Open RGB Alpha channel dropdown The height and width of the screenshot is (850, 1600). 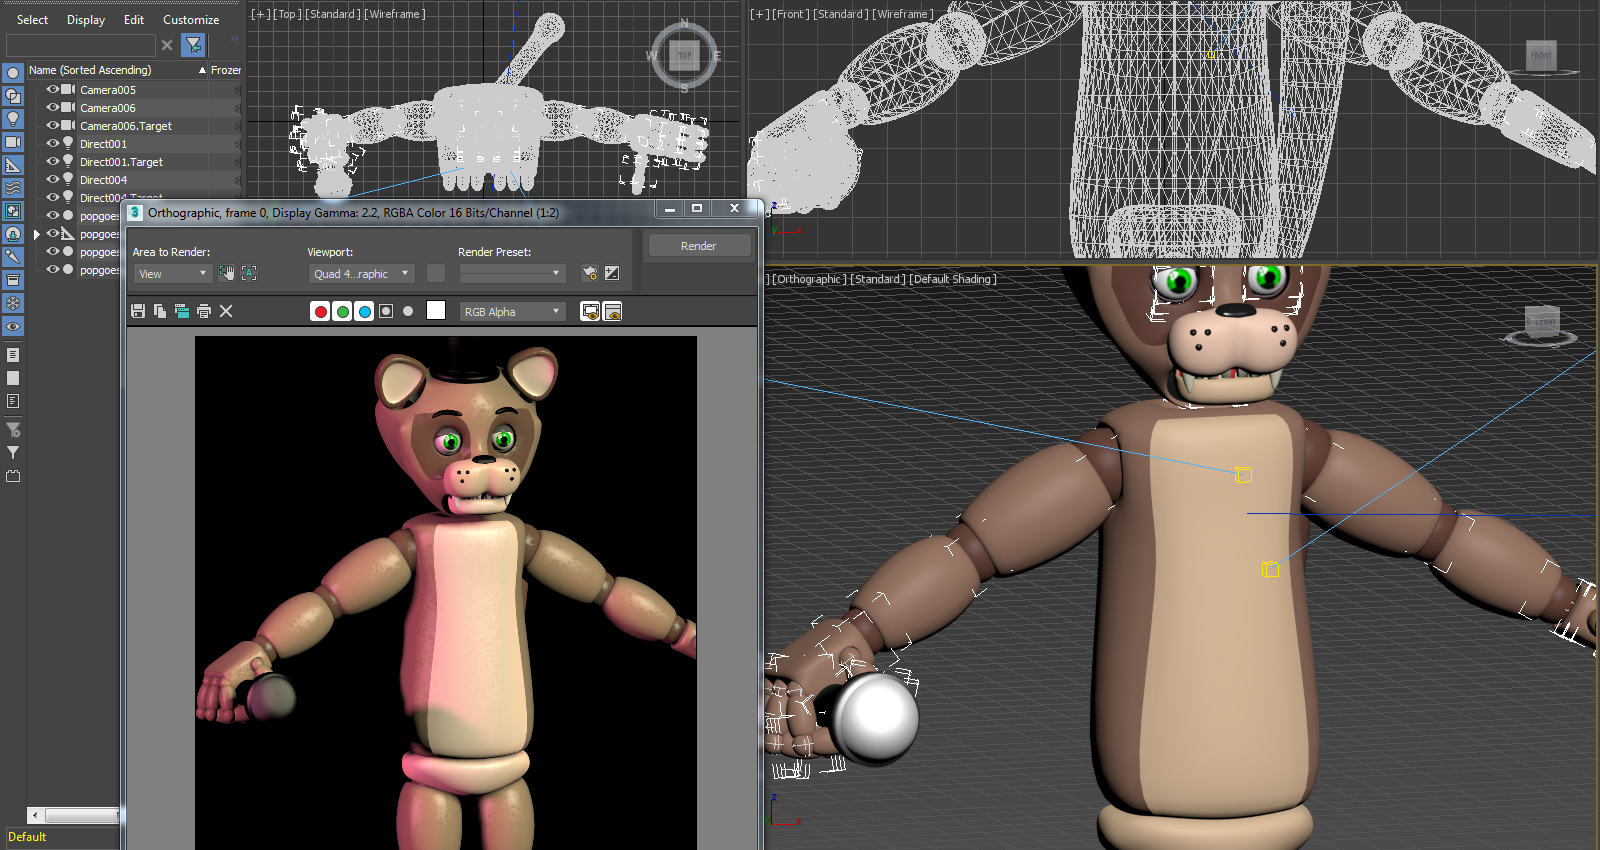(x=512, y=311)
